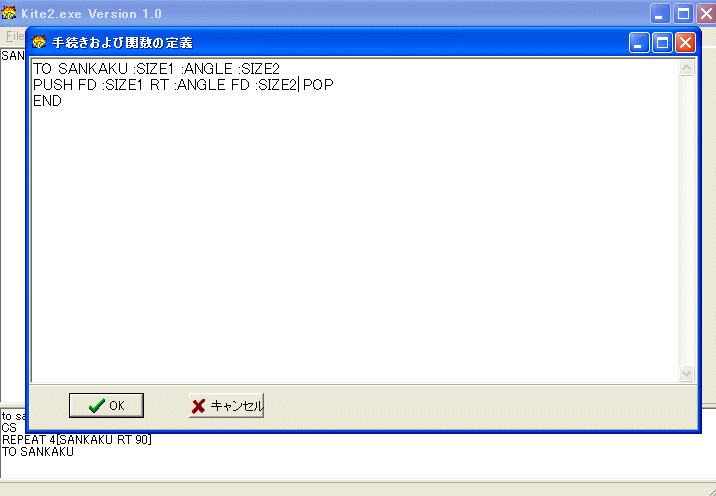
Task: Close the procedure definition dialog
Action: pos(685,43)
